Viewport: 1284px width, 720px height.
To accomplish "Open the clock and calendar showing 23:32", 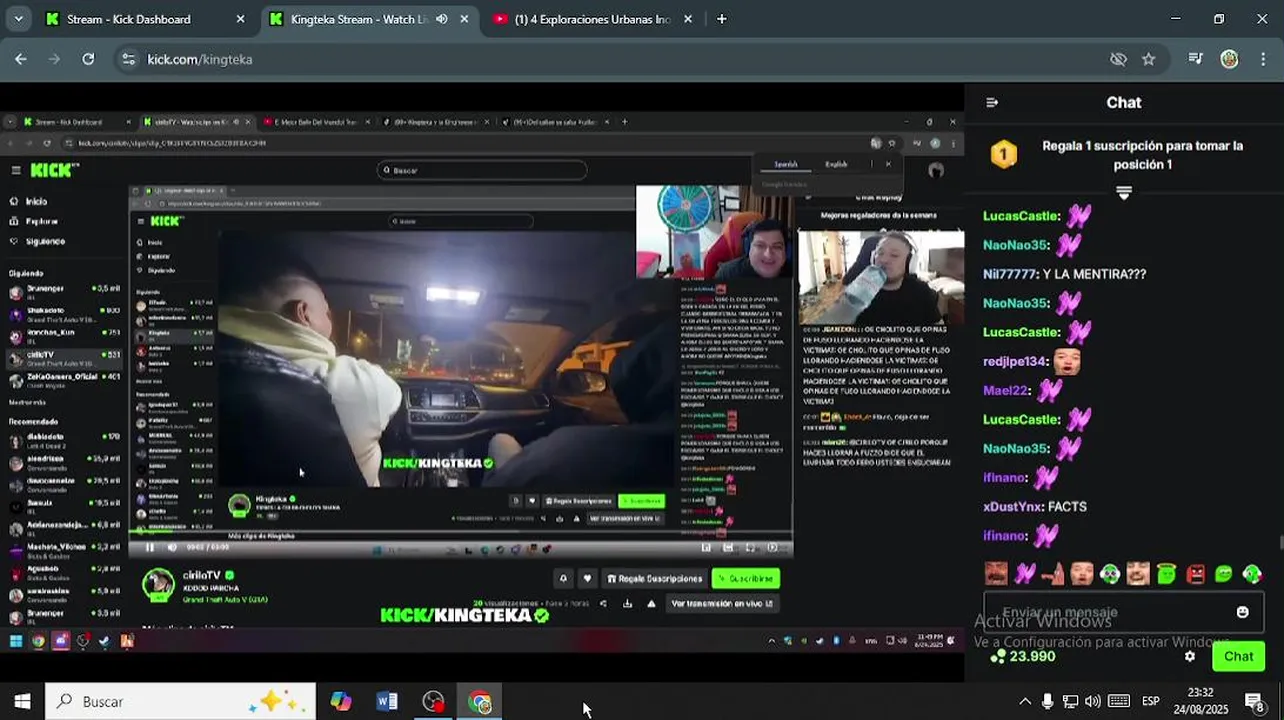I will pyautogui.click(x=1201, y=701).
